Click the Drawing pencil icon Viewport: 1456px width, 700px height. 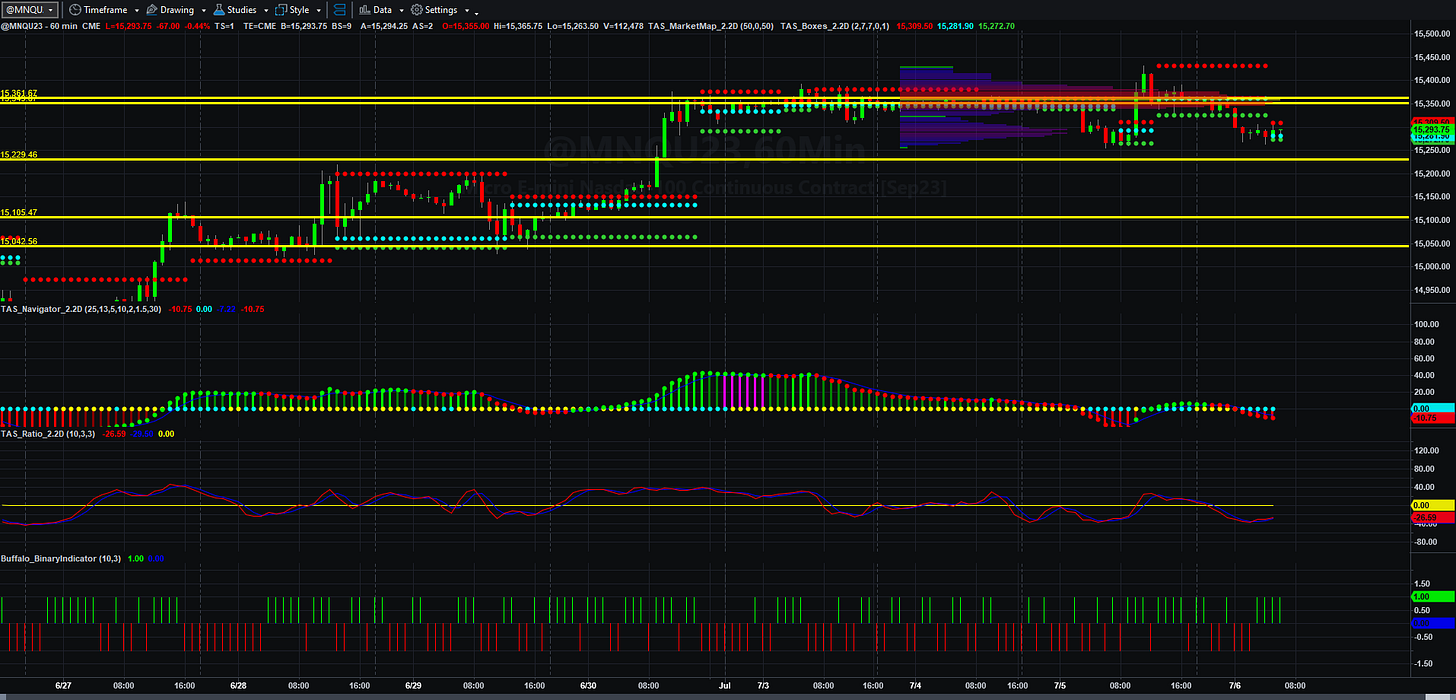click(151, 10)
